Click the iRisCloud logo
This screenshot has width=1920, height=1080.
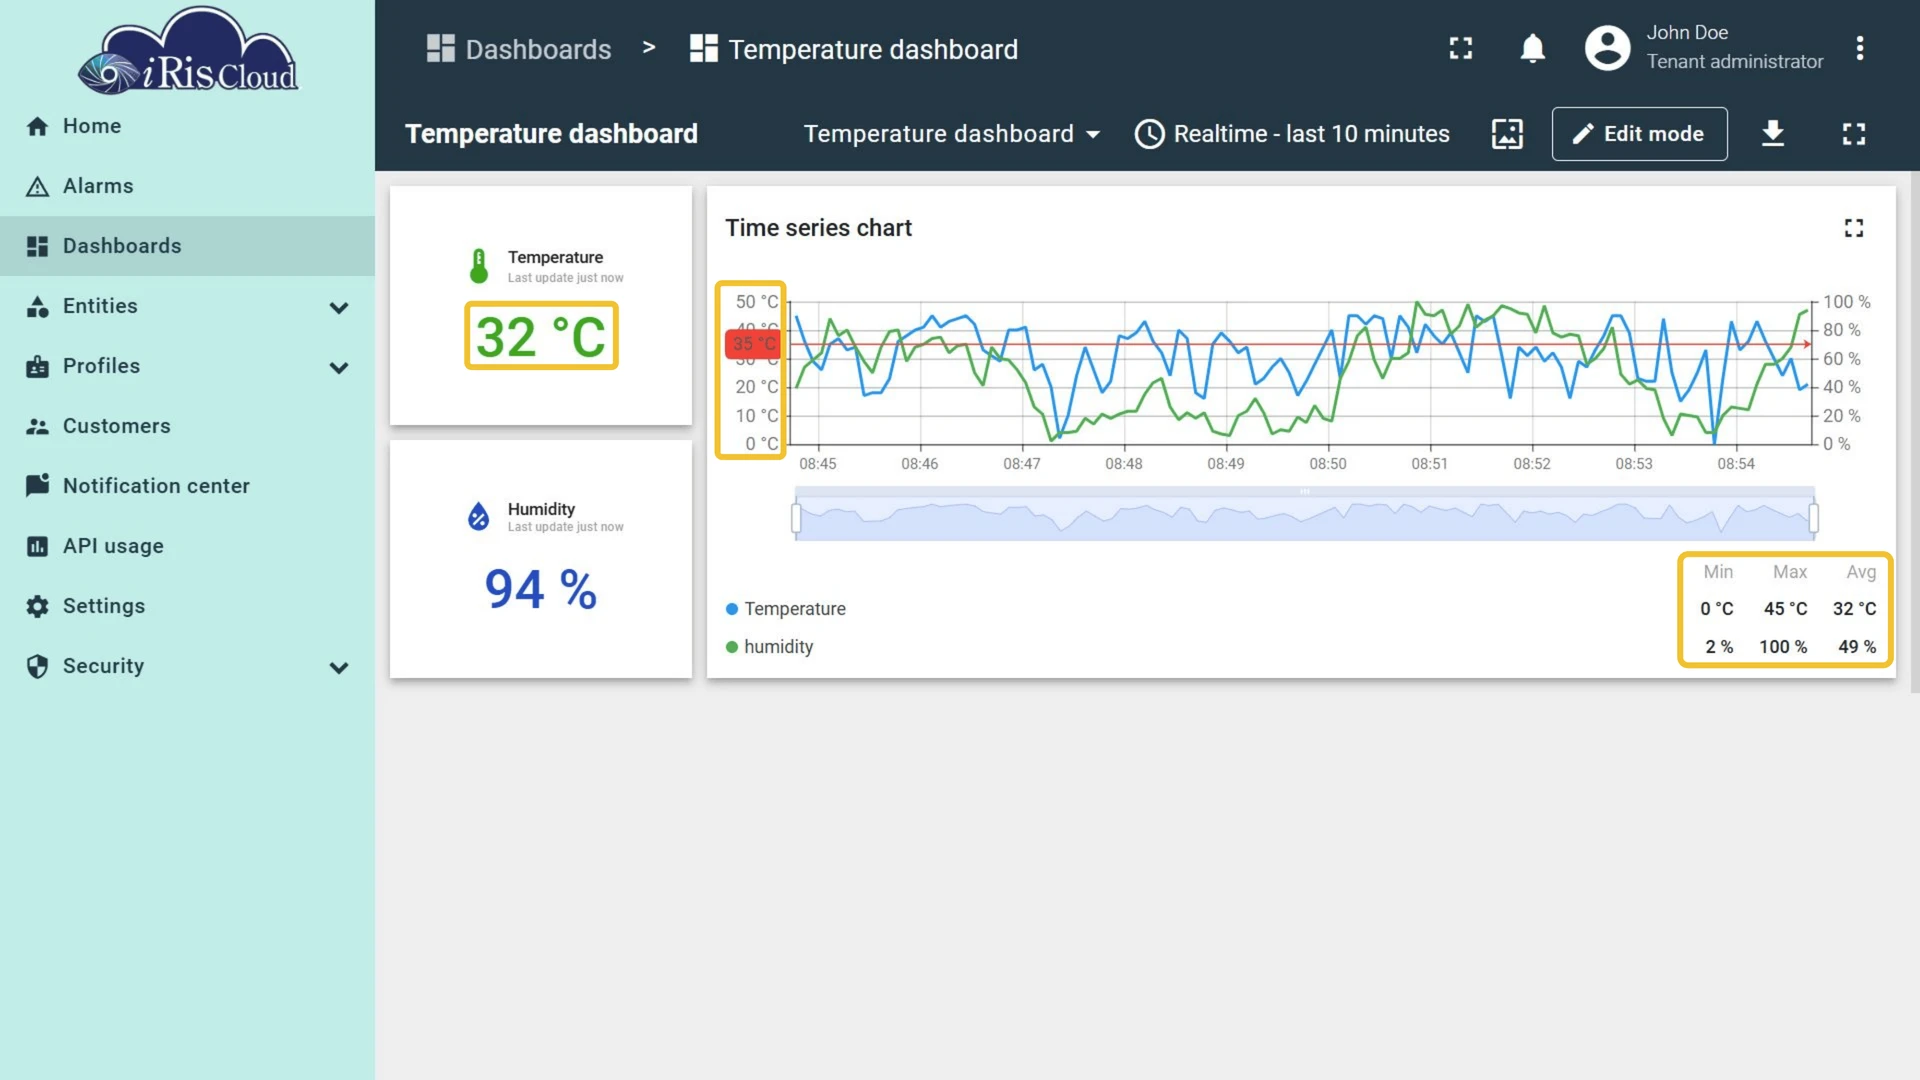(188, 50)
